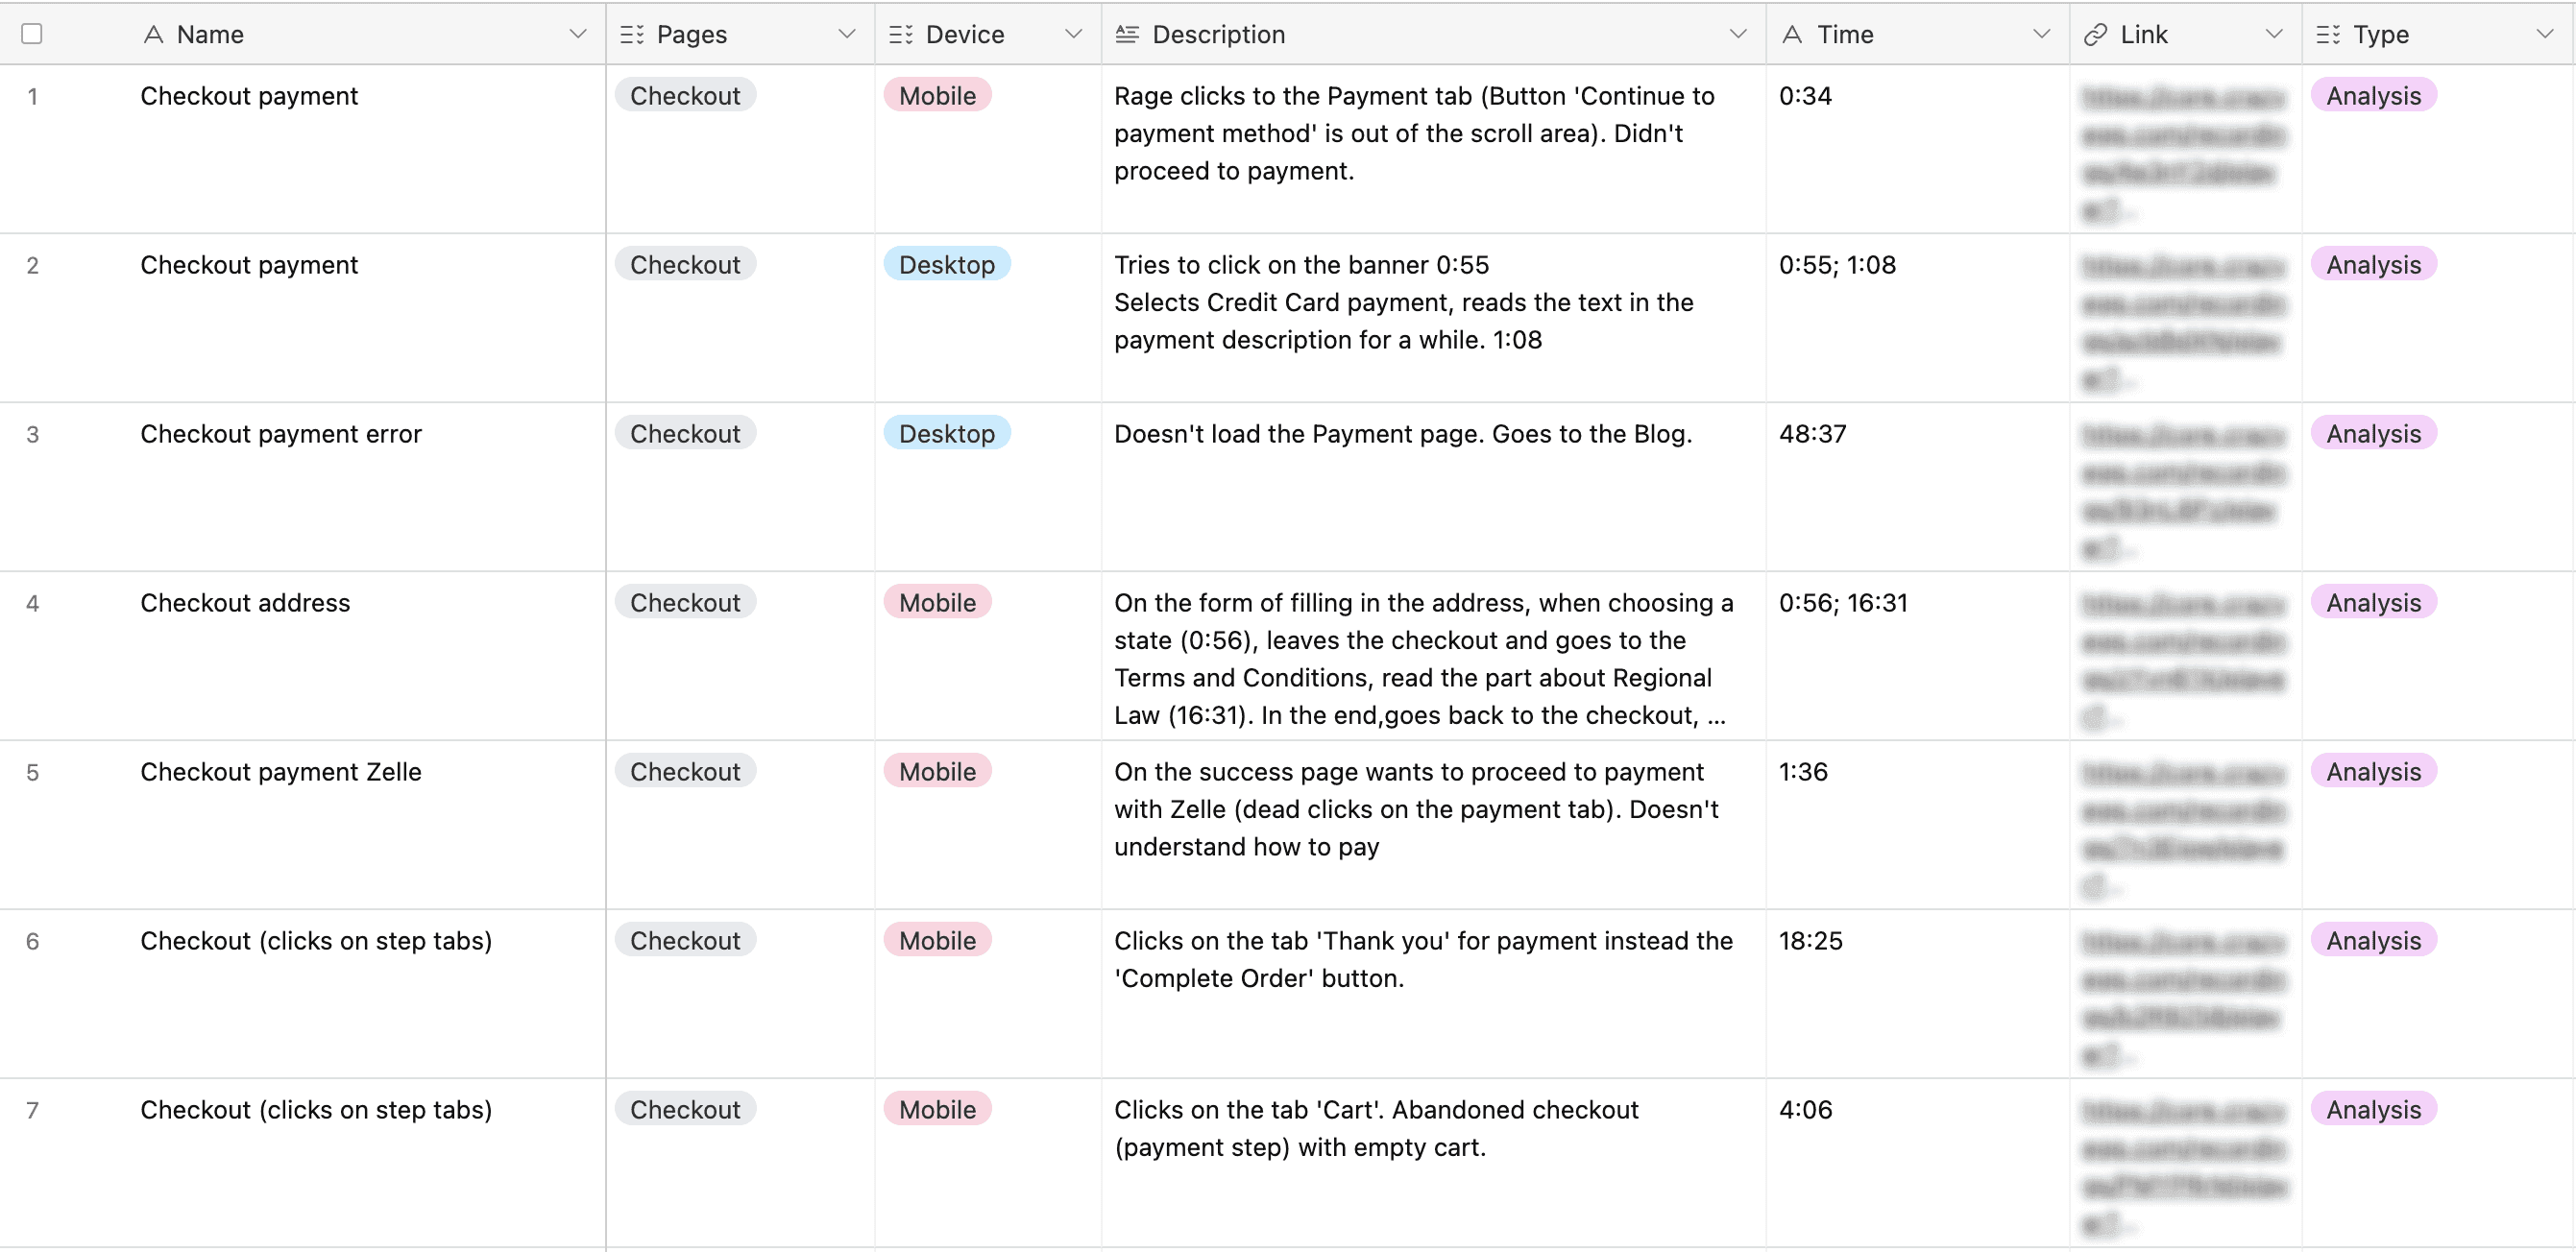The width and height of the screenshot is (2576, 1252).
Task: Click the Name field text-type icon
Action: point(153,34)
